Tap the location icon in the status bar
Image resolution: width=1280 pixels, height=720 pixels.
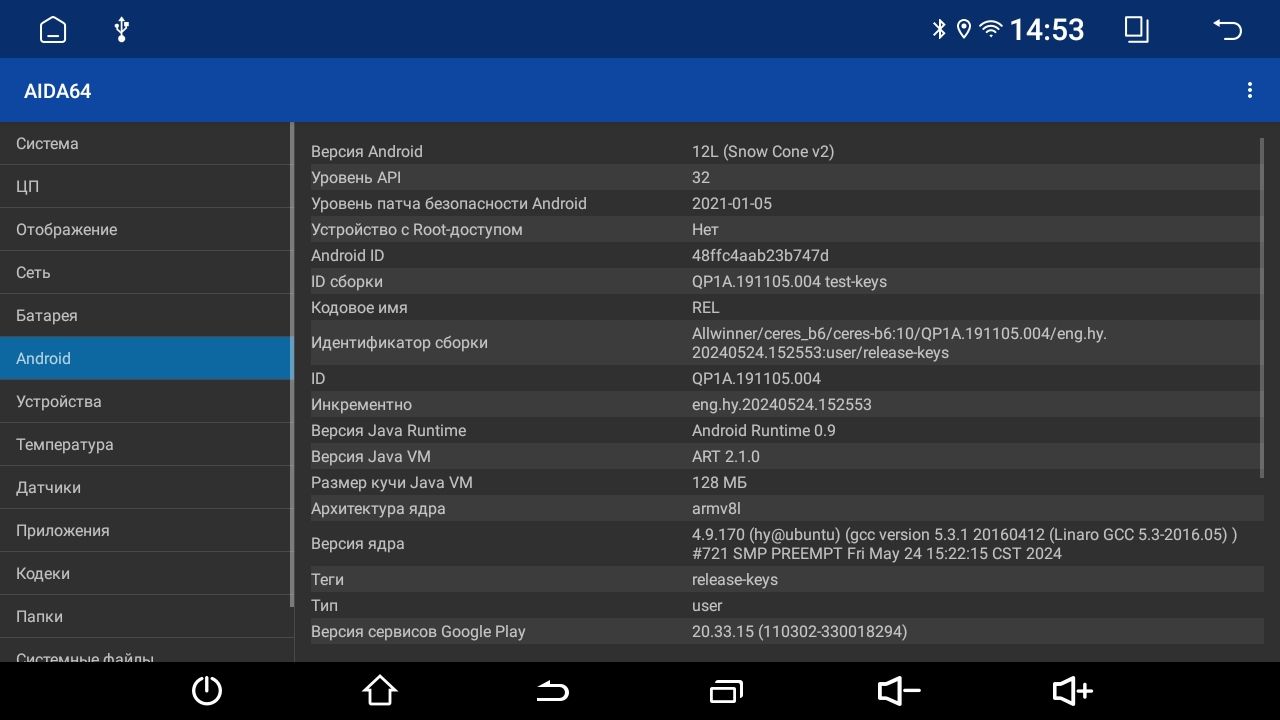pyautogui.click(x=963, y=29)
